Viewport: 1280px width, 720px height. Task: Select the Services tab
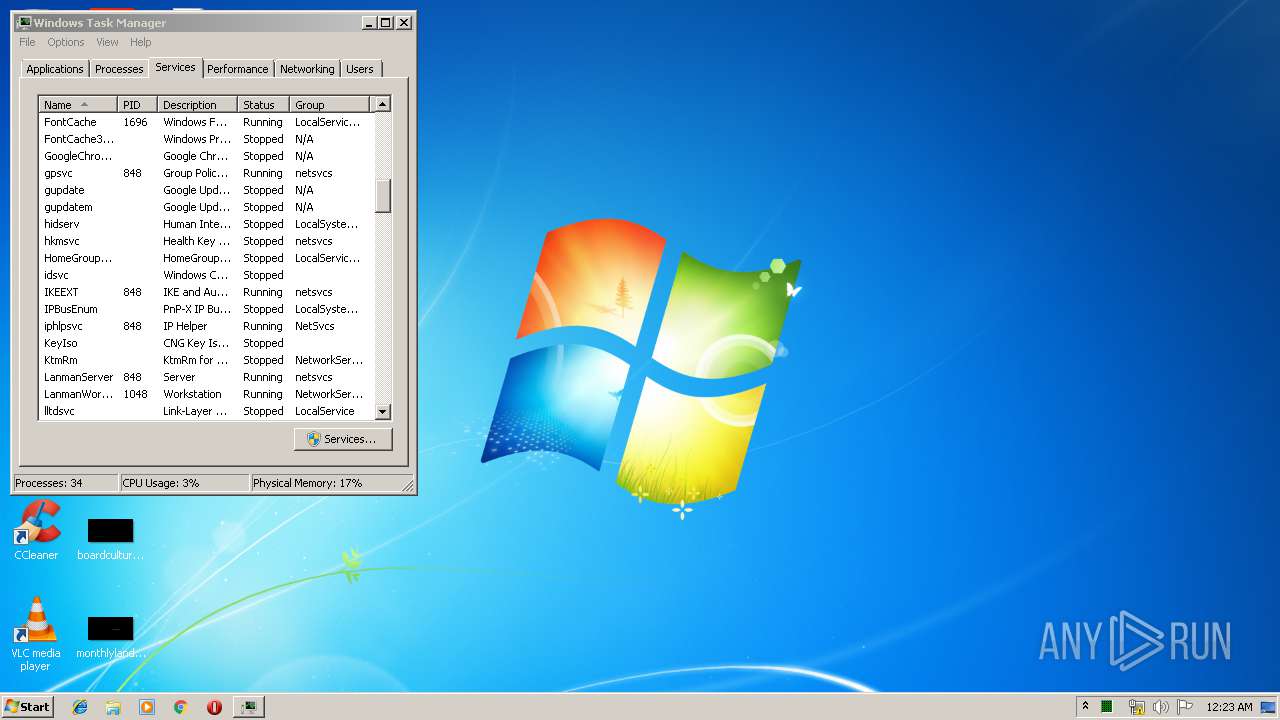tap(175, 67)
